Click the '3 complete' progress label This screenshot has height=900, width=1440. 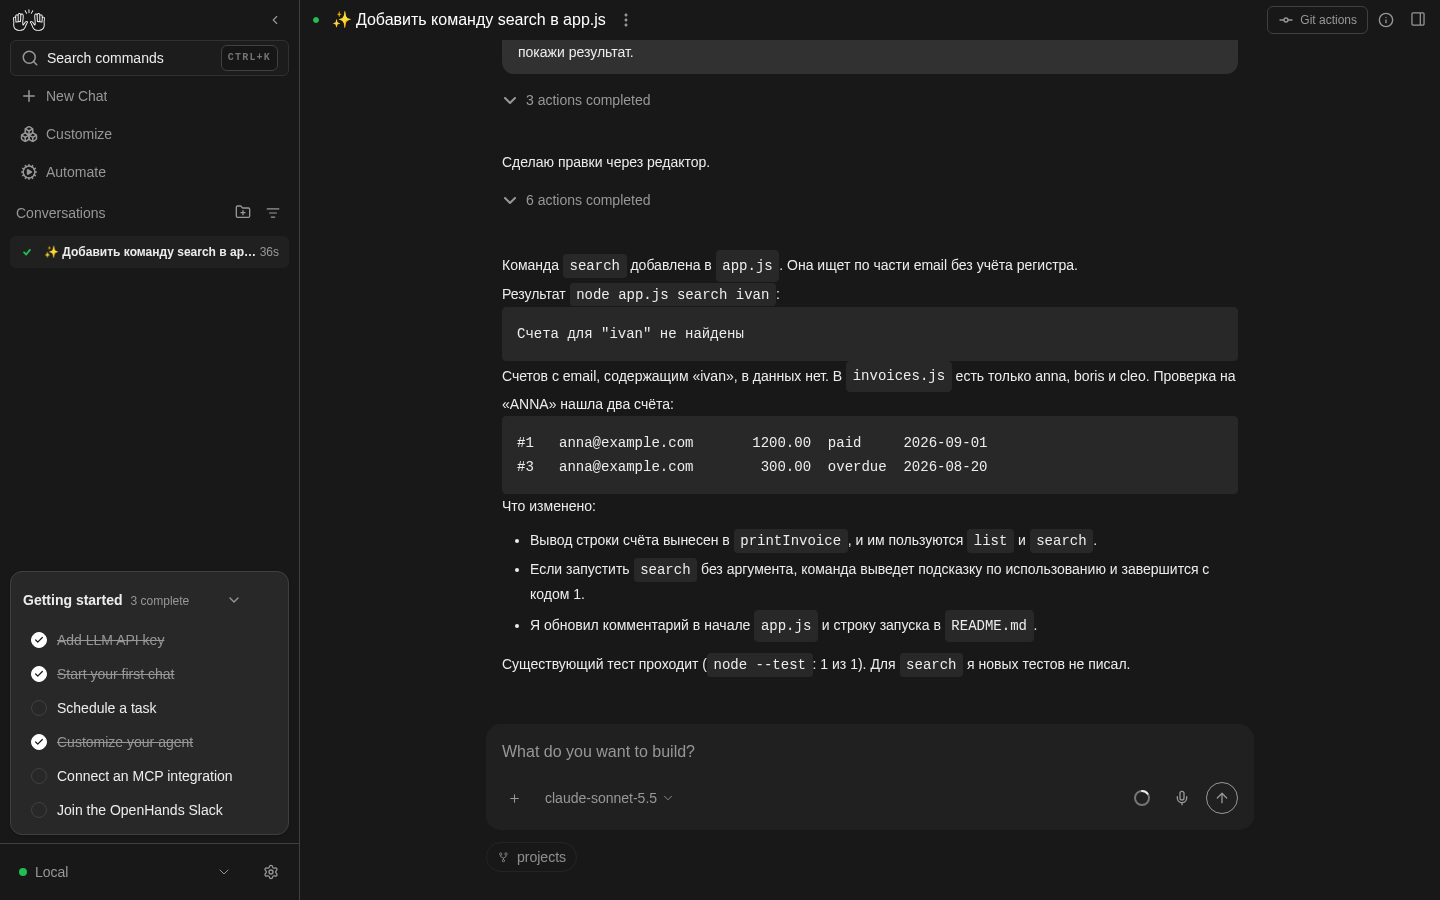pyautogui.click(x=160, y=601)
